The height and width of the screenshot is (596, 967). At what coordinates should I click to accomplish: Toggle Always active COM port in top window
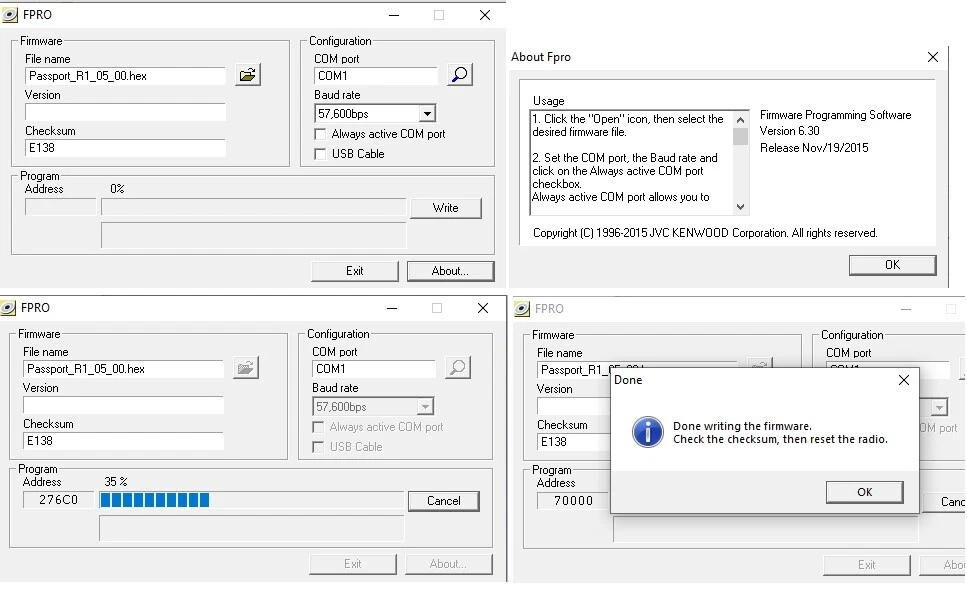[x=319, y=134]
